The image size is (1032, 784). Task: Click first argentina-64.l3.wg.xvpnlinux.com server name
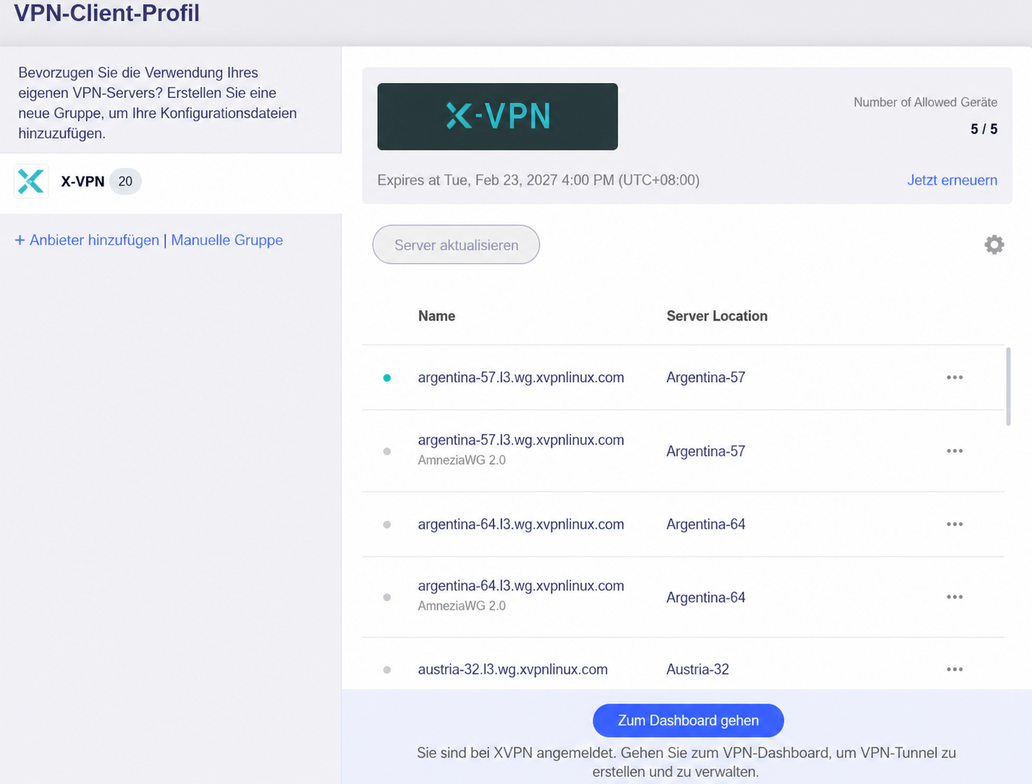pyautogui.click(x=521, y=524)
